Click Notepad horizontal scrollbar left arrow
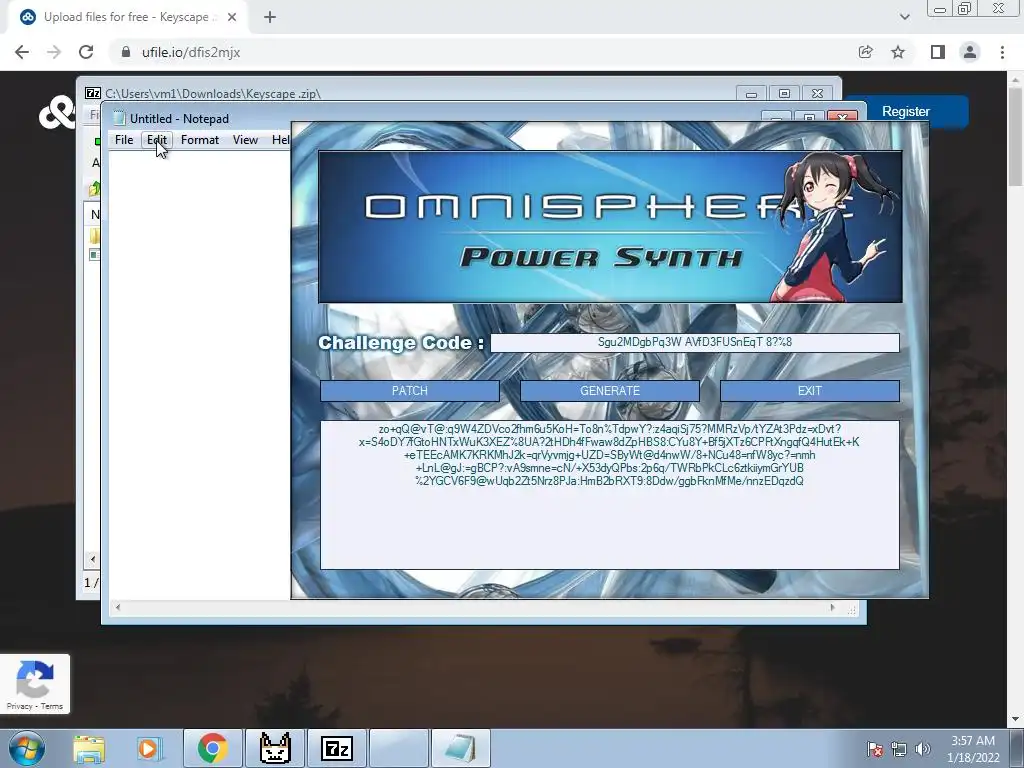The width and height of the screenshot is (1024, 768). coord(118,607)
